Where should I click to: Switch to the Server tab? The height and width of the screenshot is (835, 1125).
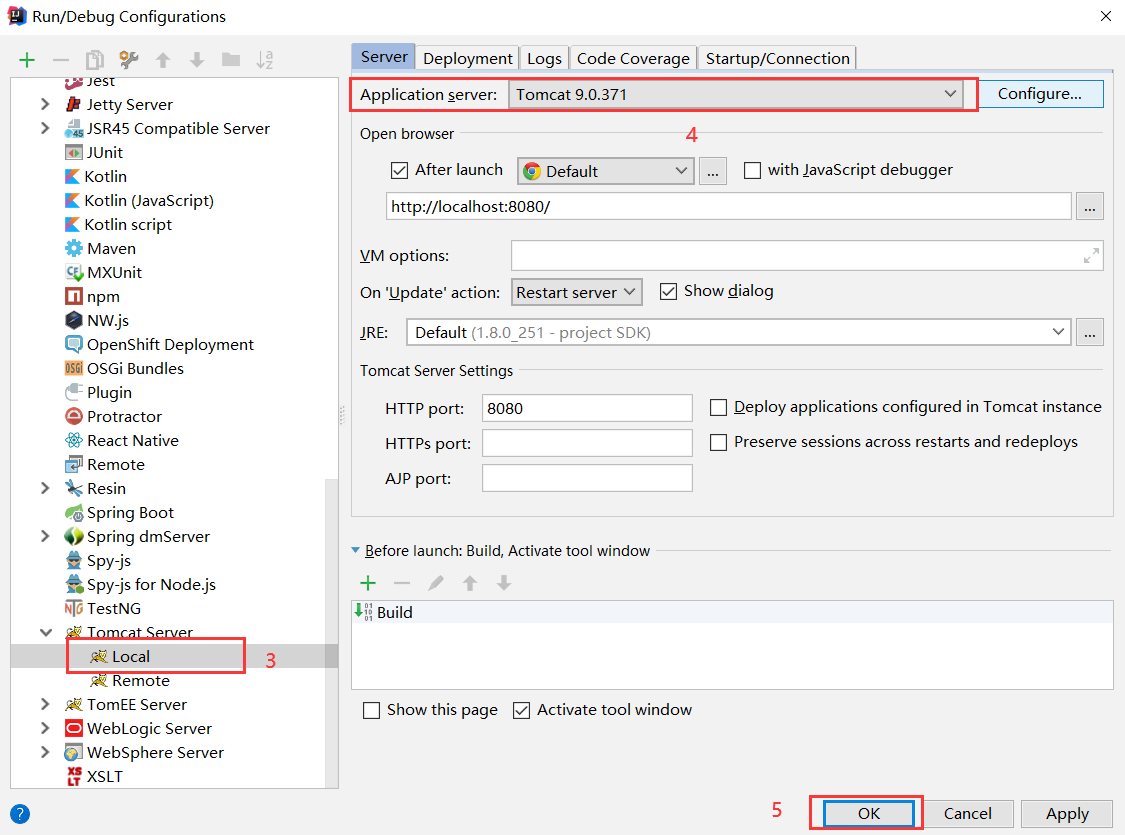coord(384,57)
